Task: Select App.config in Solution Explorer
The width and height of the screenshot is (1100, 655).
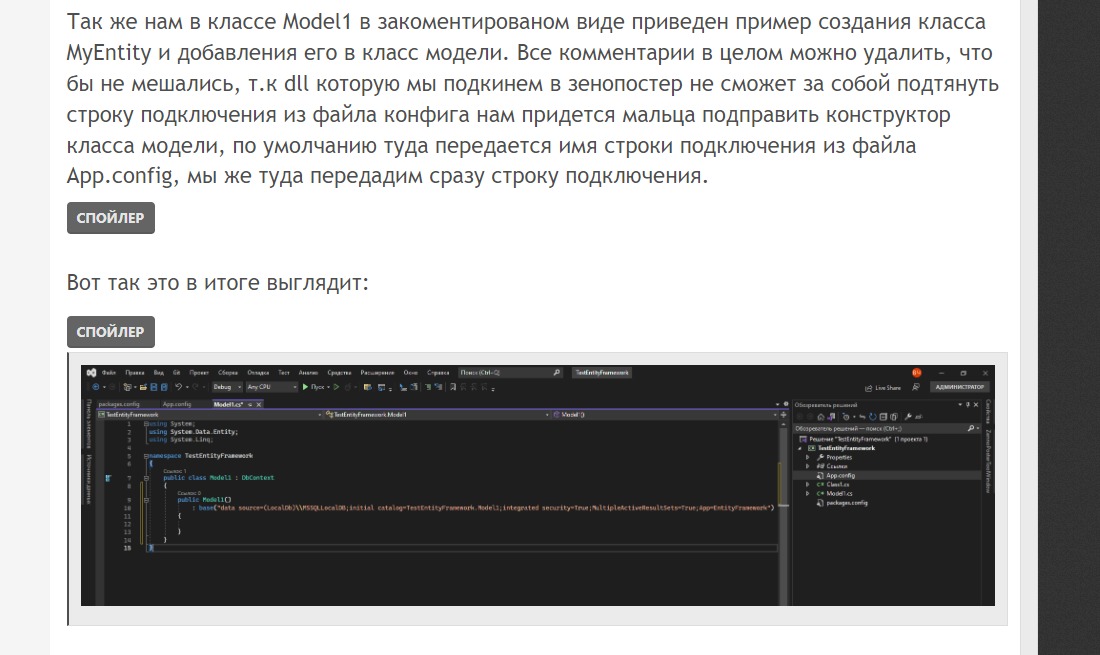Action: tap(839, 475)
